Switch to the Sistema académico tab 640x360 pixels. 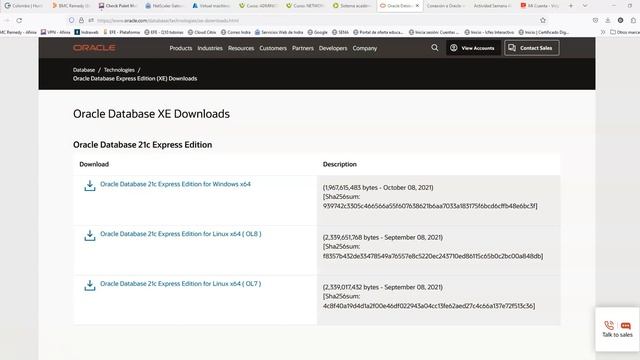coord(351,6)
